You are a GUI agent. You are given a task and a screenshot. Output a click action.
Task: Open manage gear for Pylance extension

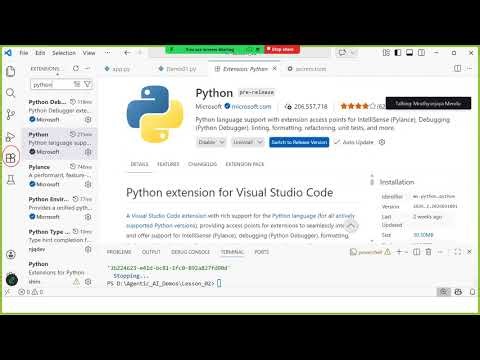(x=88, y=184)
